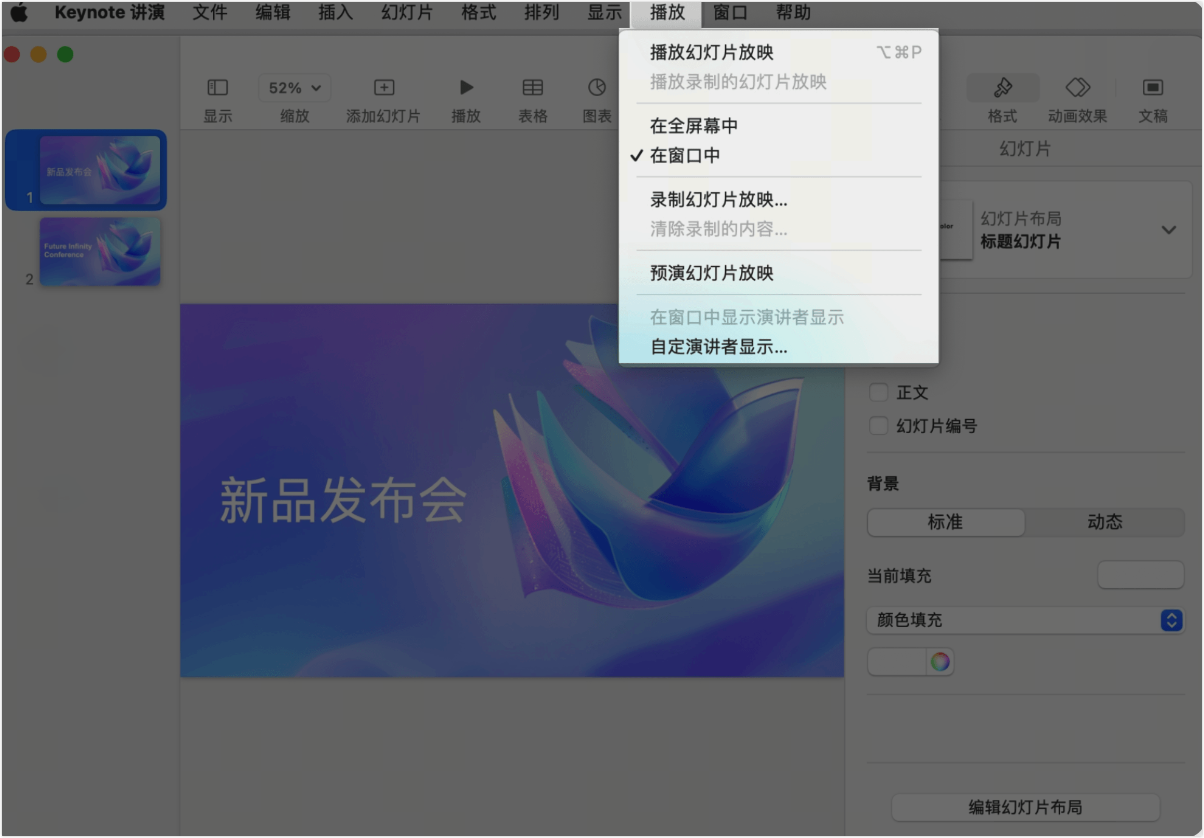Choose 录制幻灯片放映... menu item
Screen dimensions: 1204x838
(779, 200)
